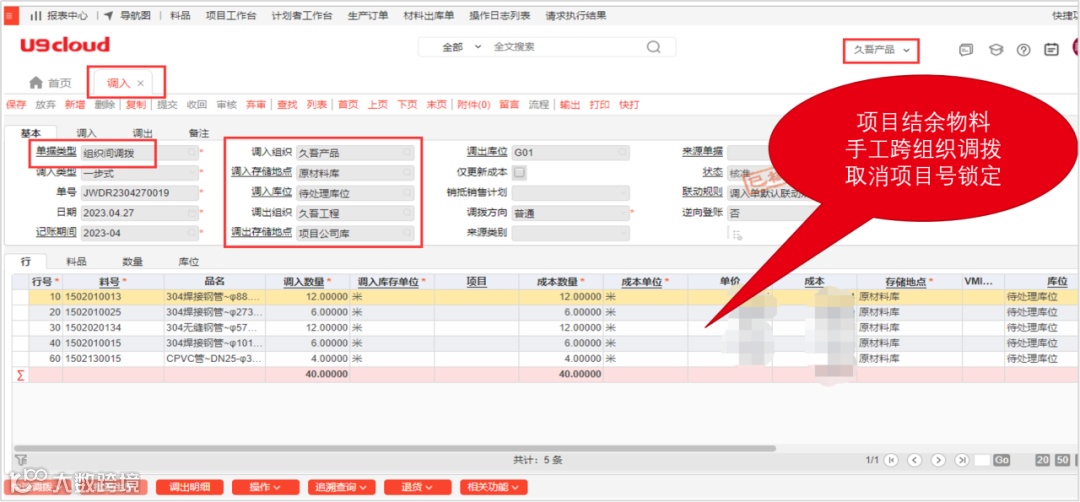
Task: Open 操作日志列表 from top bar
Action: pos(499,15)
